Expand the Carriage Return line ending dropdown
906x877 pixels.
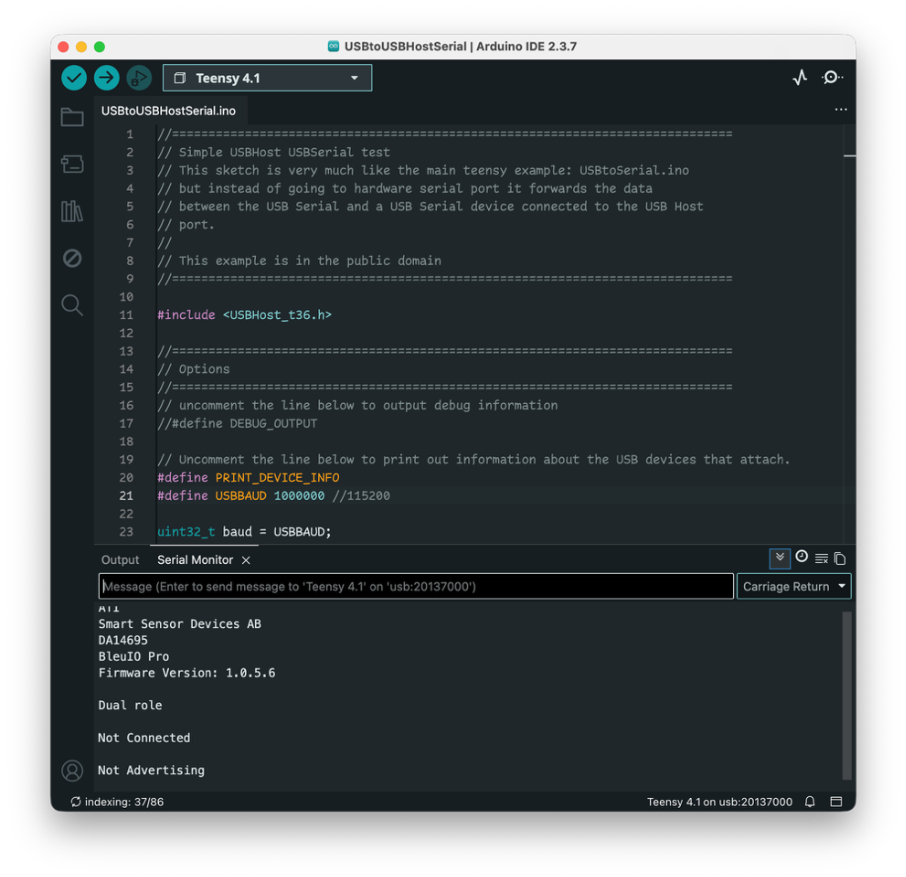coord(794,587)
